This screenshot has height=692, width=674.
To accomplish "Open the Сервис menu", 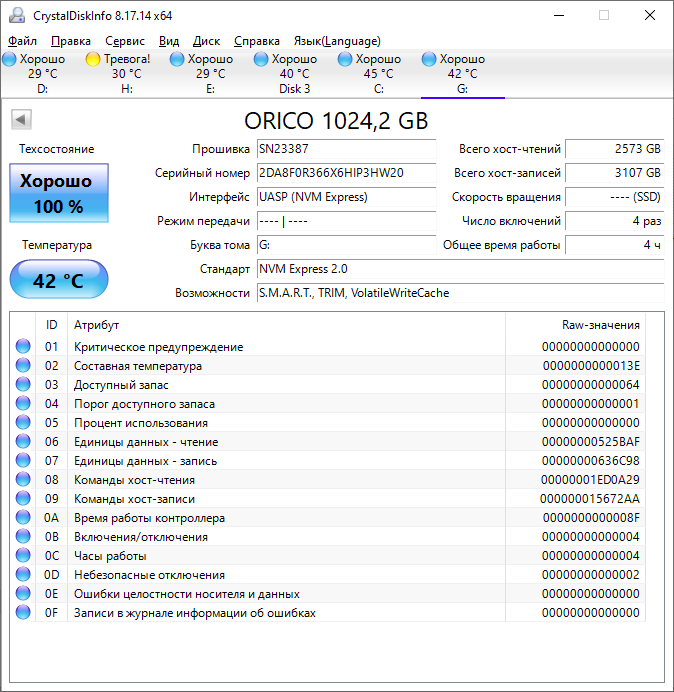I will [125, 41].
